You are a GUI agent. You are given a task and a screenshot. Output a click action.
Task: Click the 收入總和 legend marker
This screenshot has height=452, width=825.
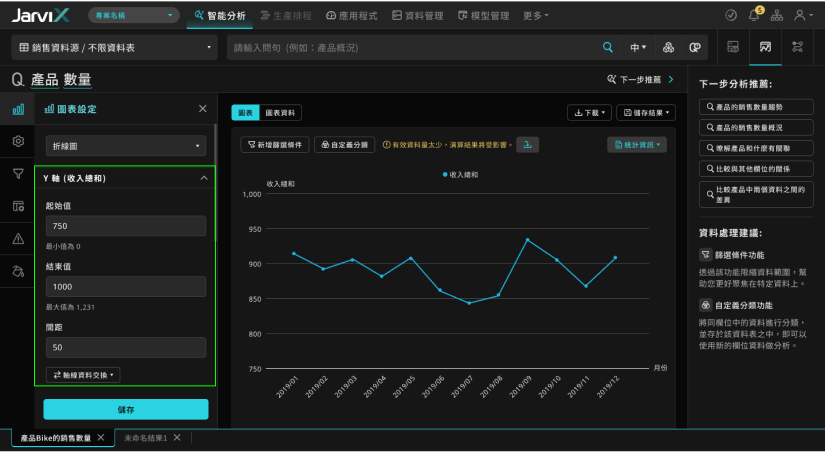(446, 174)
